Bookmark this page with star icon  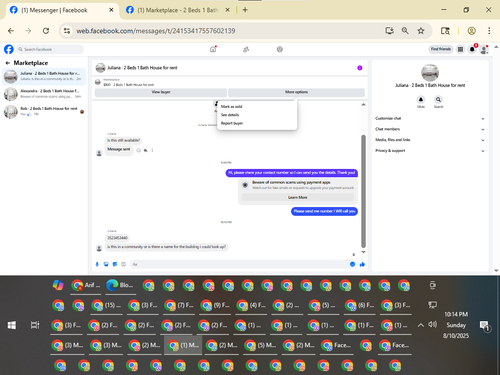[x=421, y=31]
